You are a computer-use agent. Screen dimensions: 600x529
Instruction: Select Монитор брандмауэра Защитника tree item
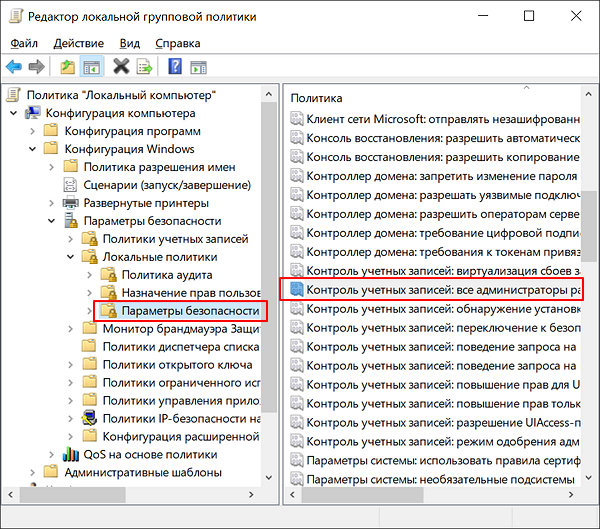coord(181,329)
